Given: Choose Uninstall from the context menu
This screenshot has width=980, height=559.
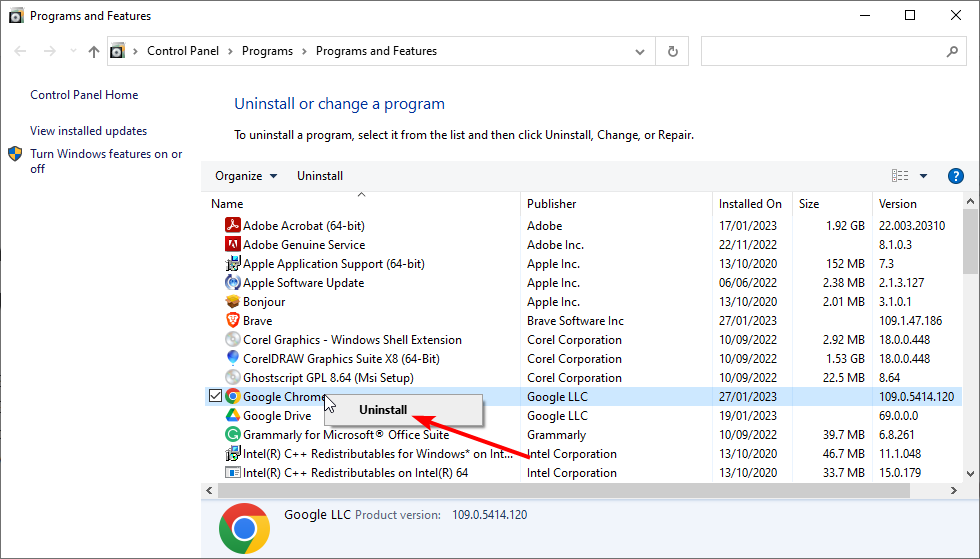Looking at the screenshot, I should [404, 410].
